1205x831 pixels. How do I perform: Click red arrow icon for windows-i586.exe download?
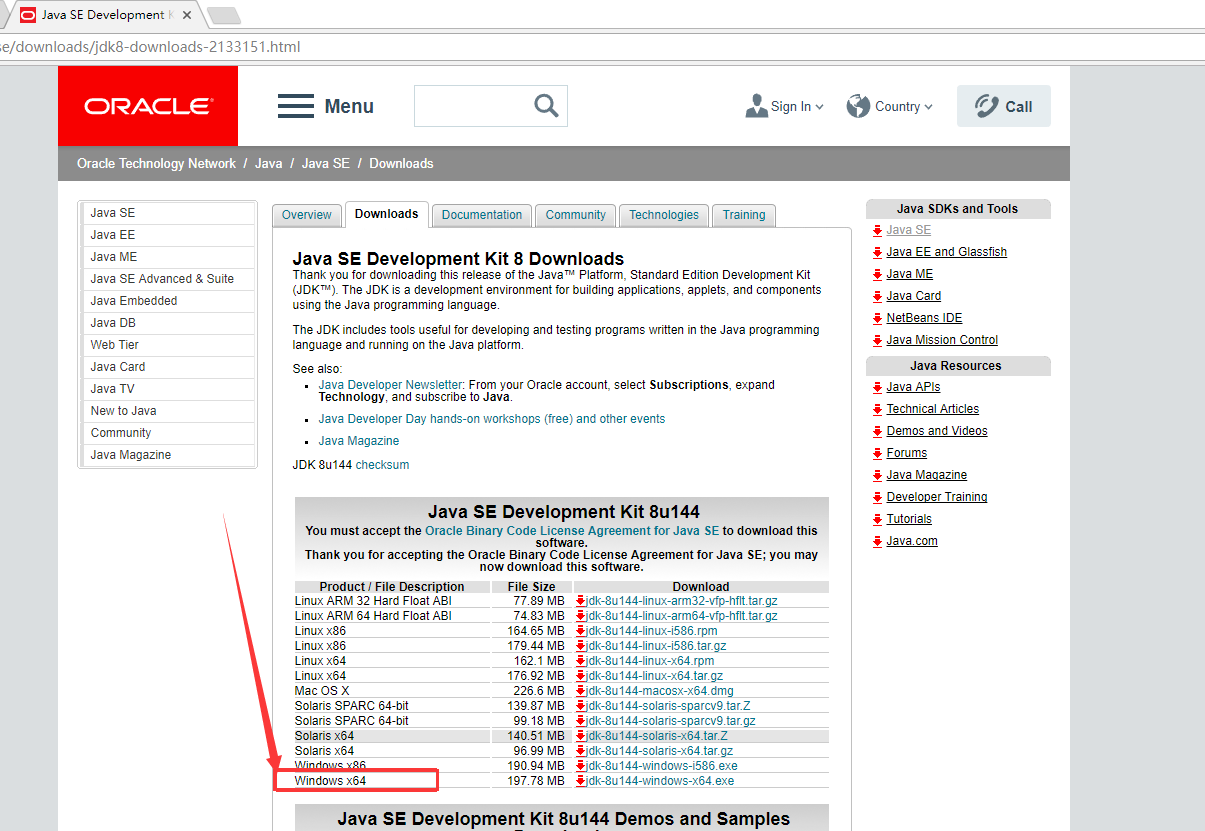click(580, 766)
